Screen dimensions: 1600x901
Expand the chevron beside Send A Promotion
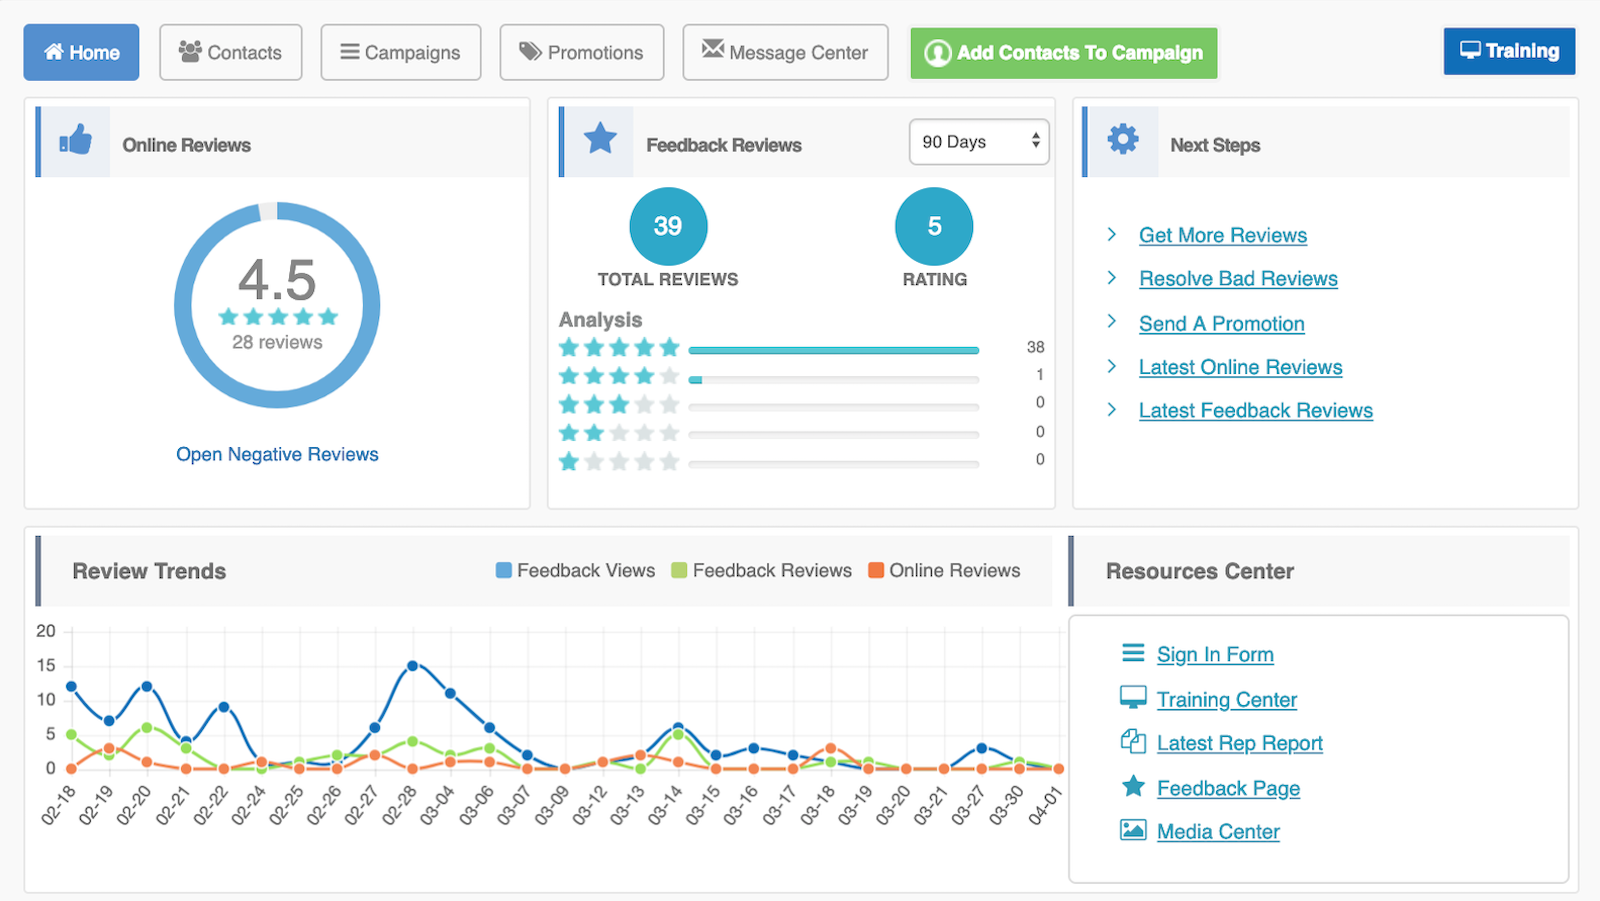pos(1112,321)
